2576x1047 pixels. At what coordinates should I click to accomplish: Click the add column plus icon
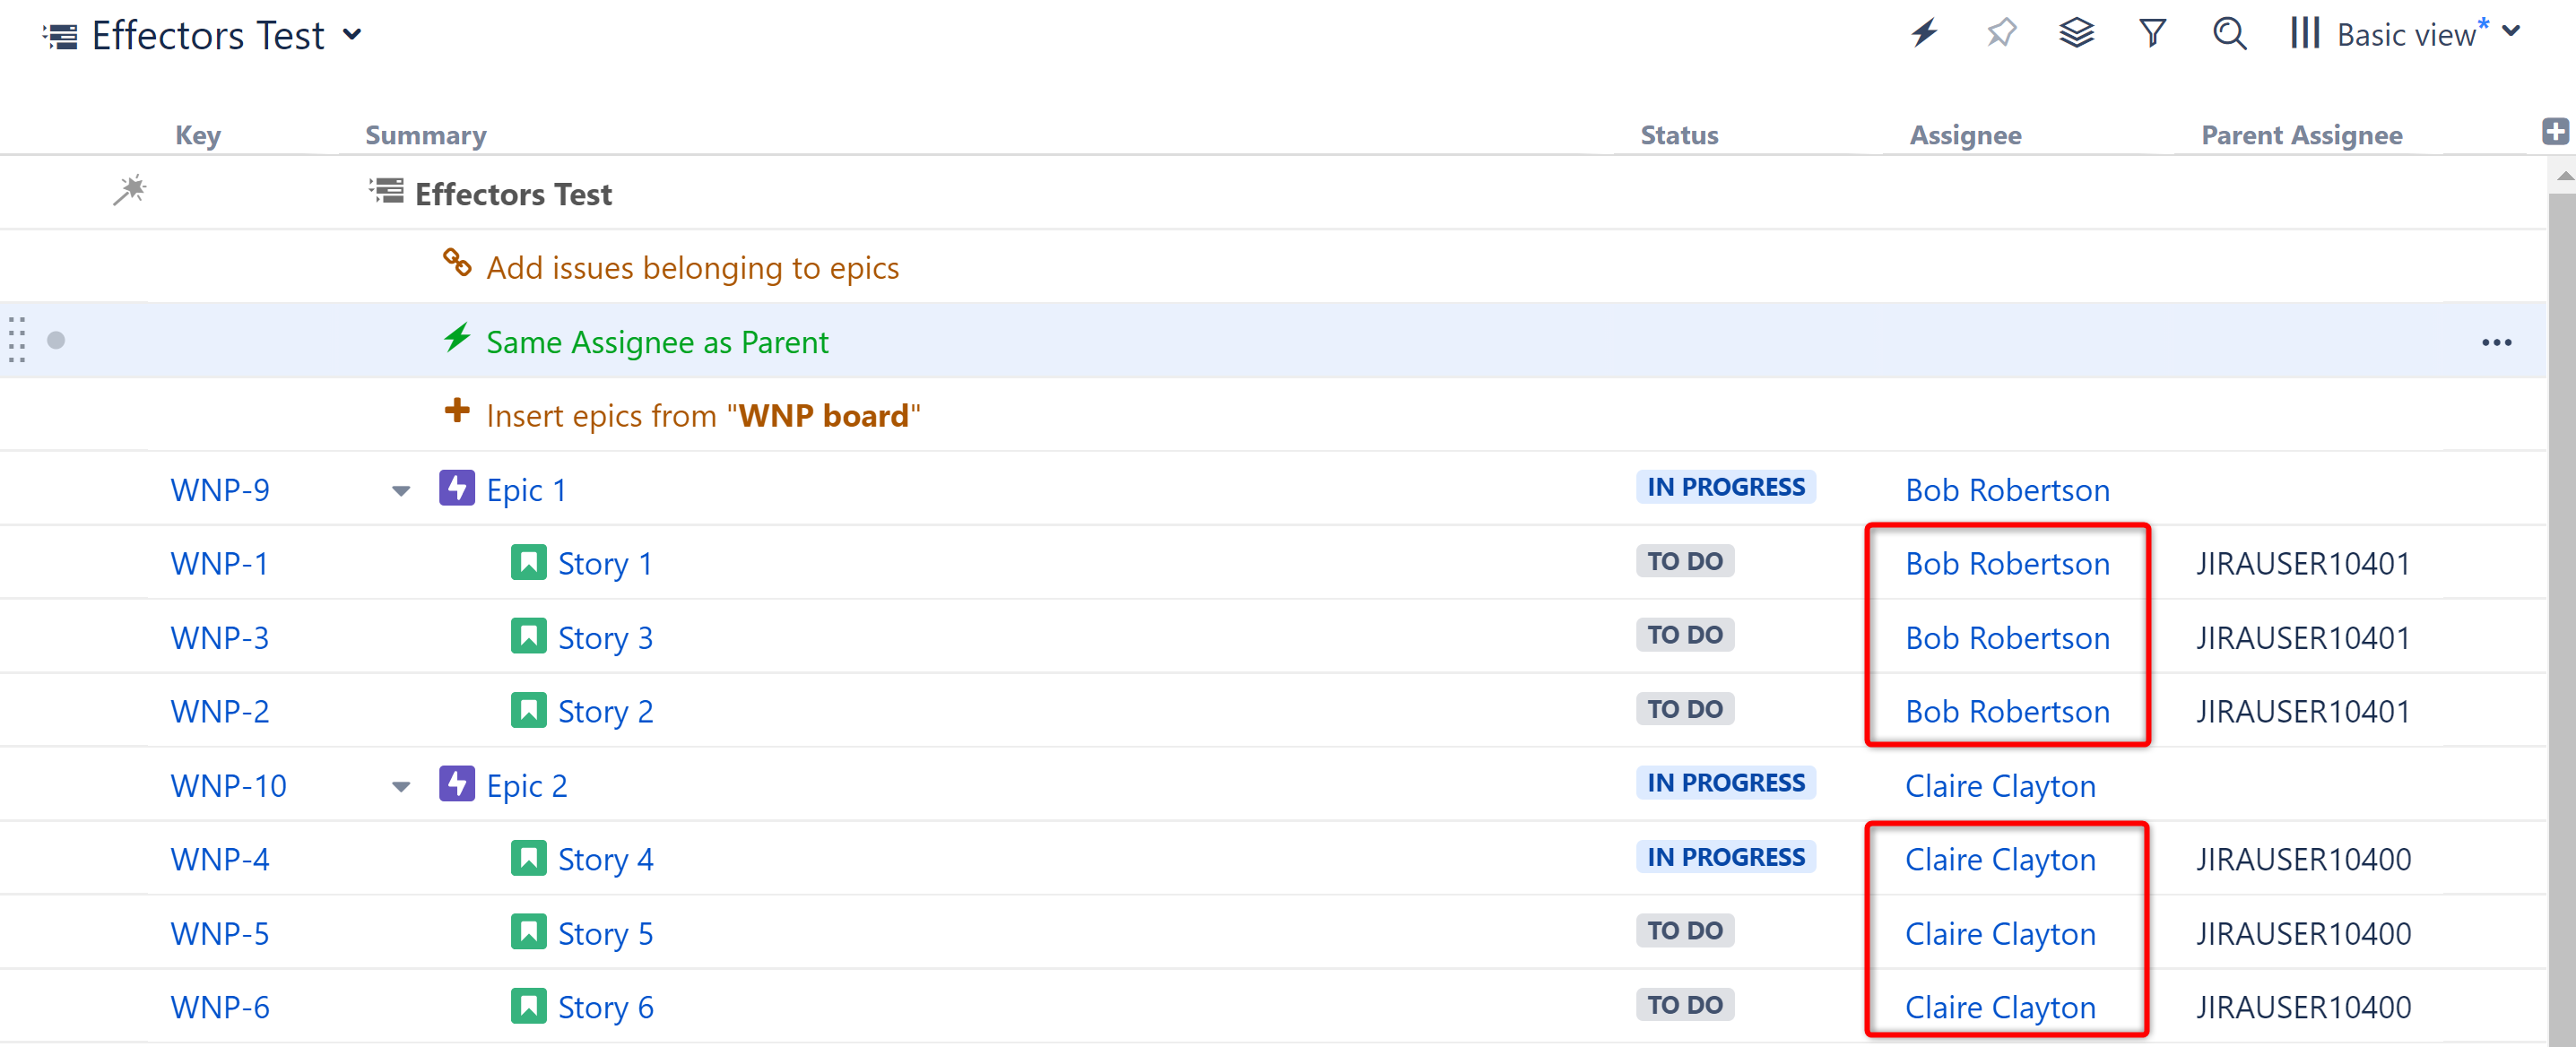tap(2556, 131)
